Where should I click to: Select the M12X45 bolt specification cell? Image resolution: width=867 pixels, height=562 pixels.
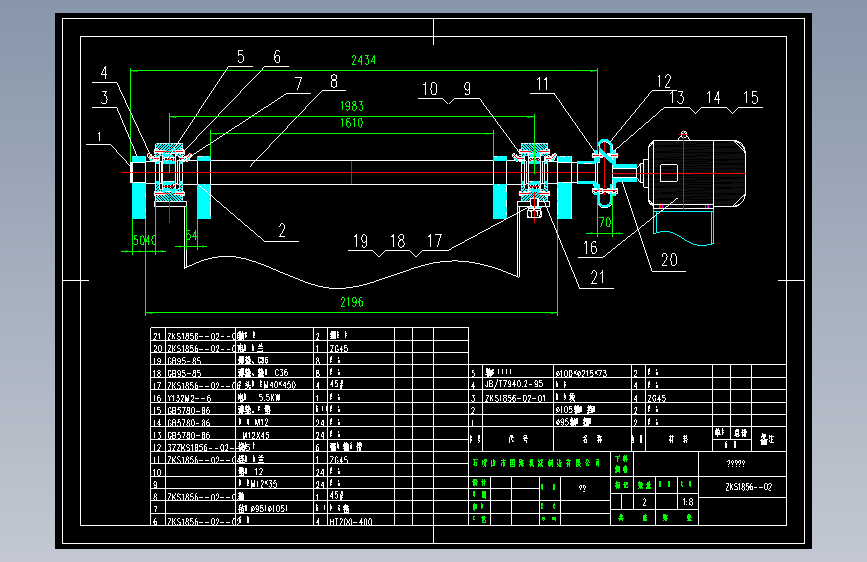(256, 435)
